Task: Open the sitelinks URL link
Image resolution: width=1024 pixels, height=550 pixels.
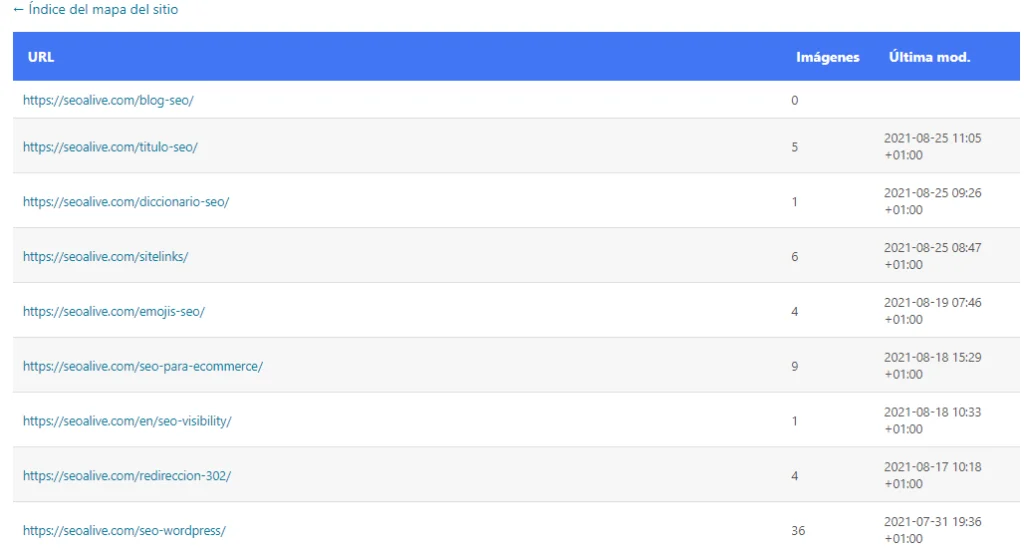Action: pos(106,257)
